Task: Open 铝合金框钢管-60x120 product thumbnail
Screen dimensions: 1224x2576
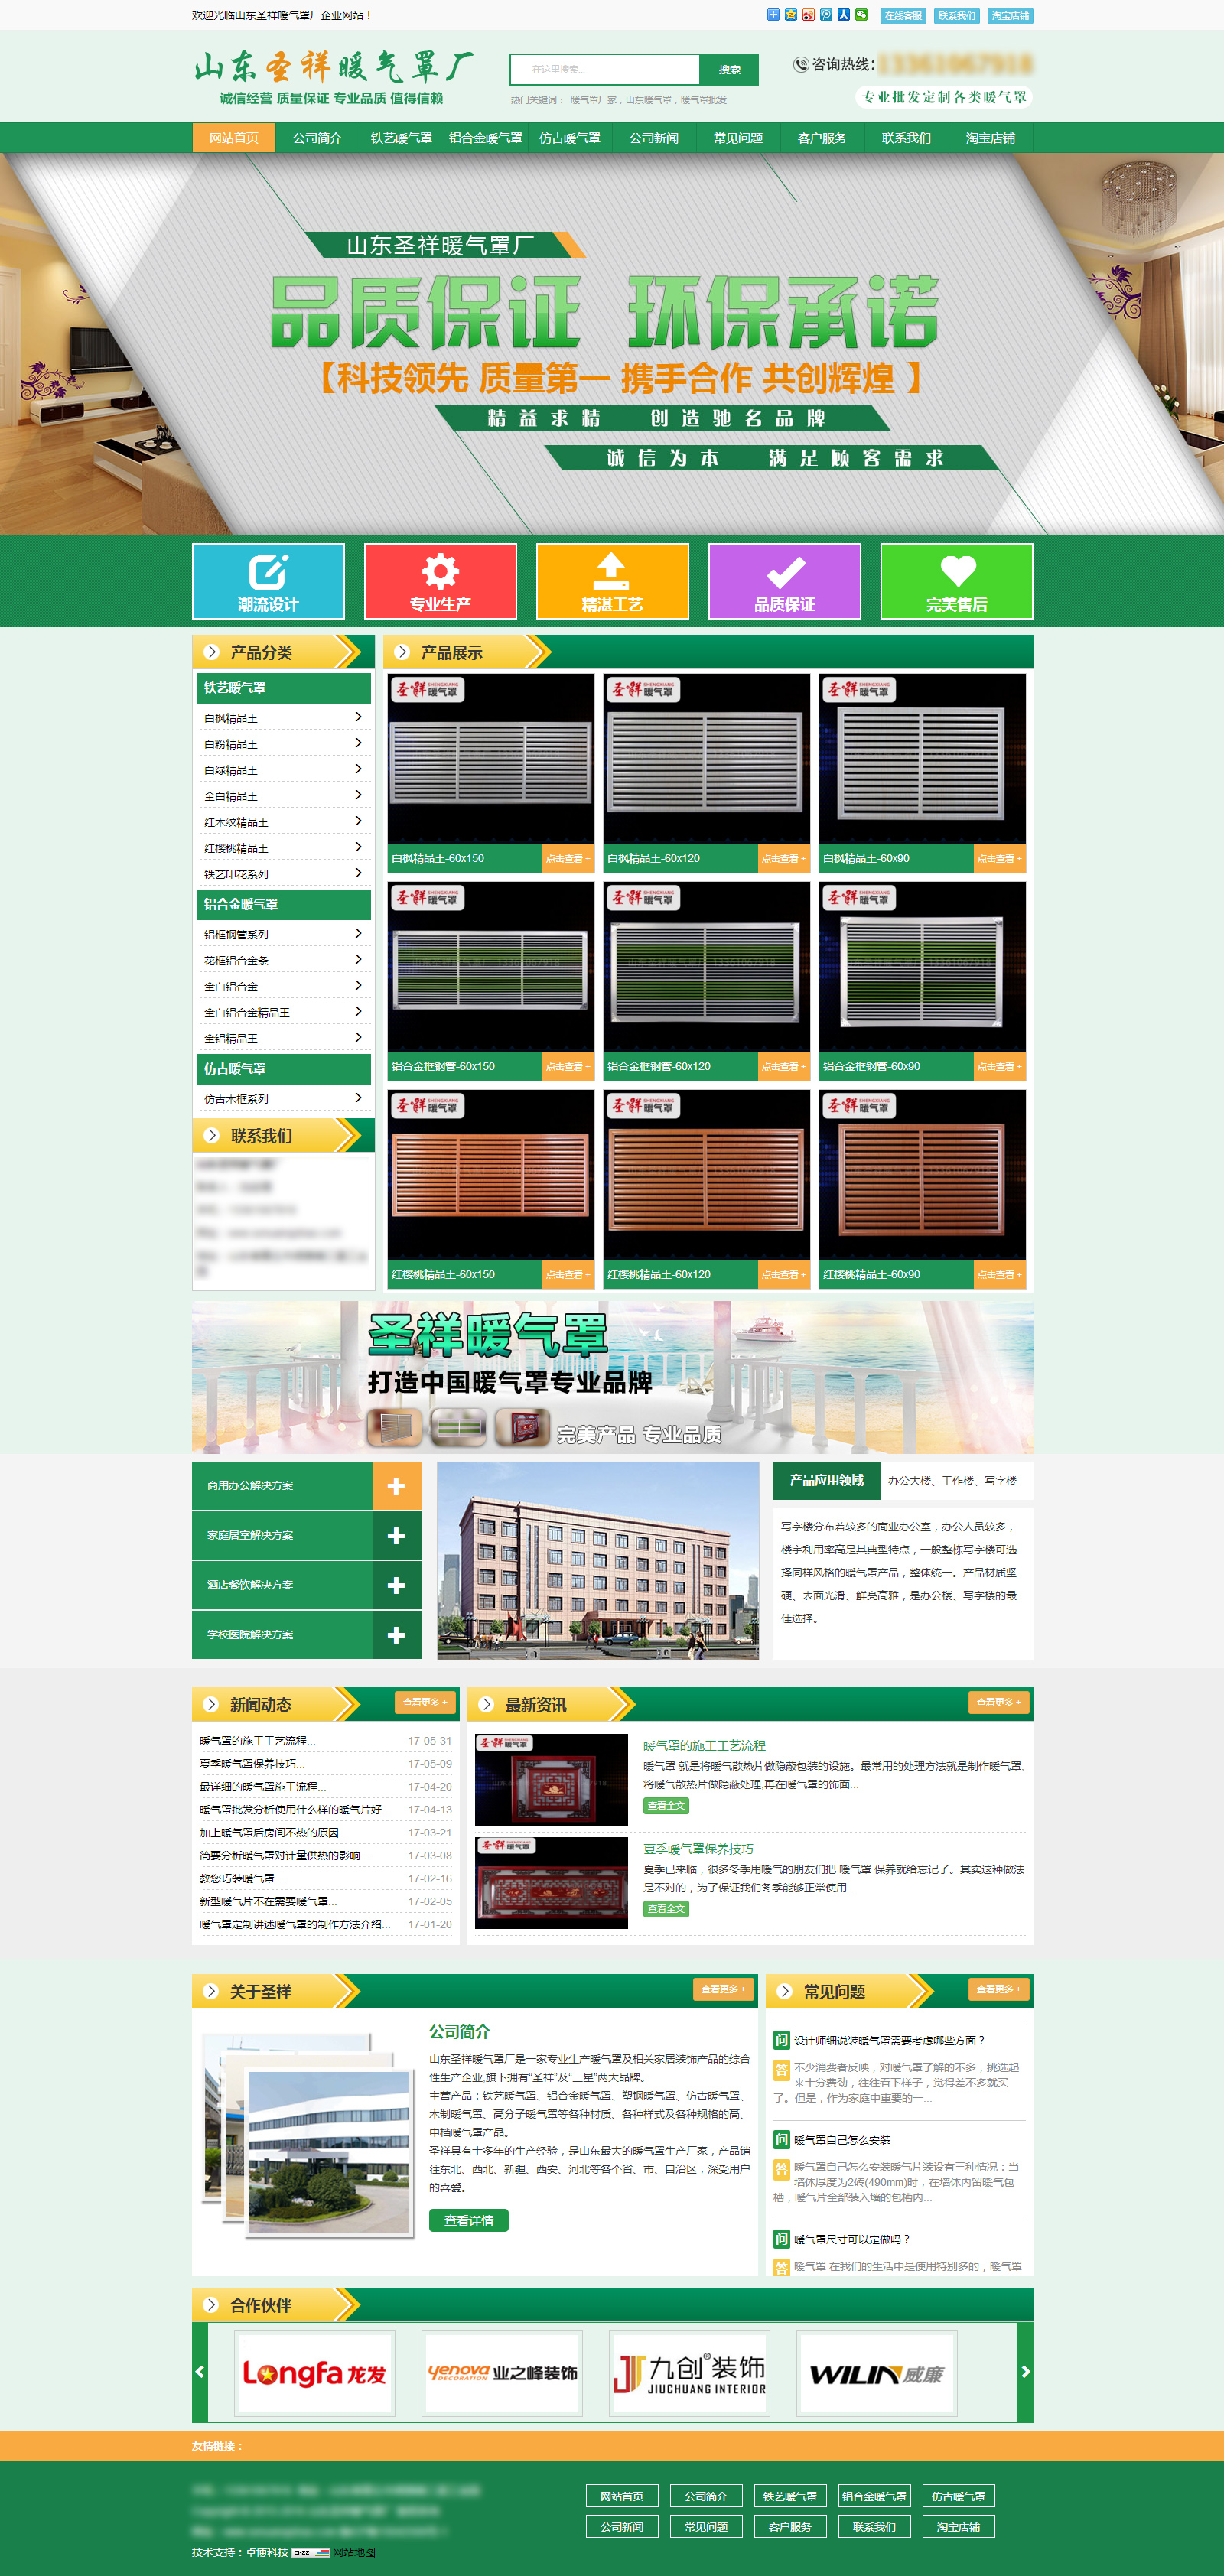Action: point(707,967)
